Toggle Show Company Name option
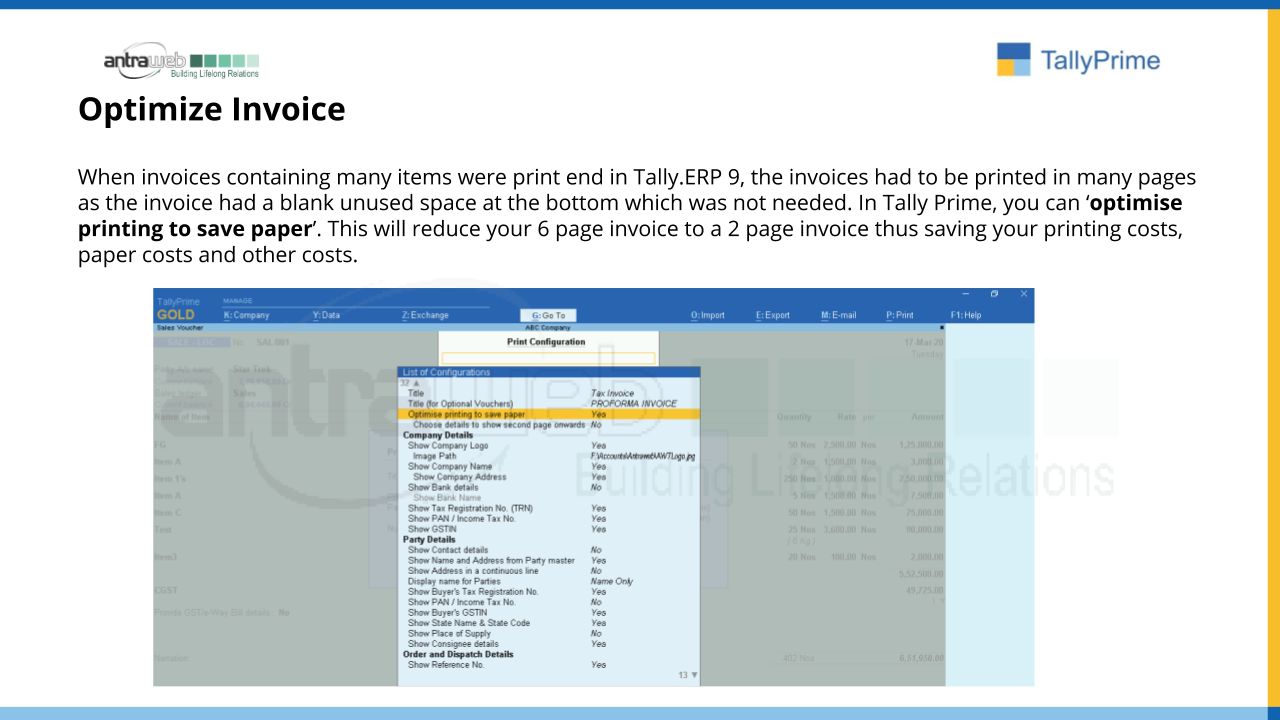 coord(549,466)
